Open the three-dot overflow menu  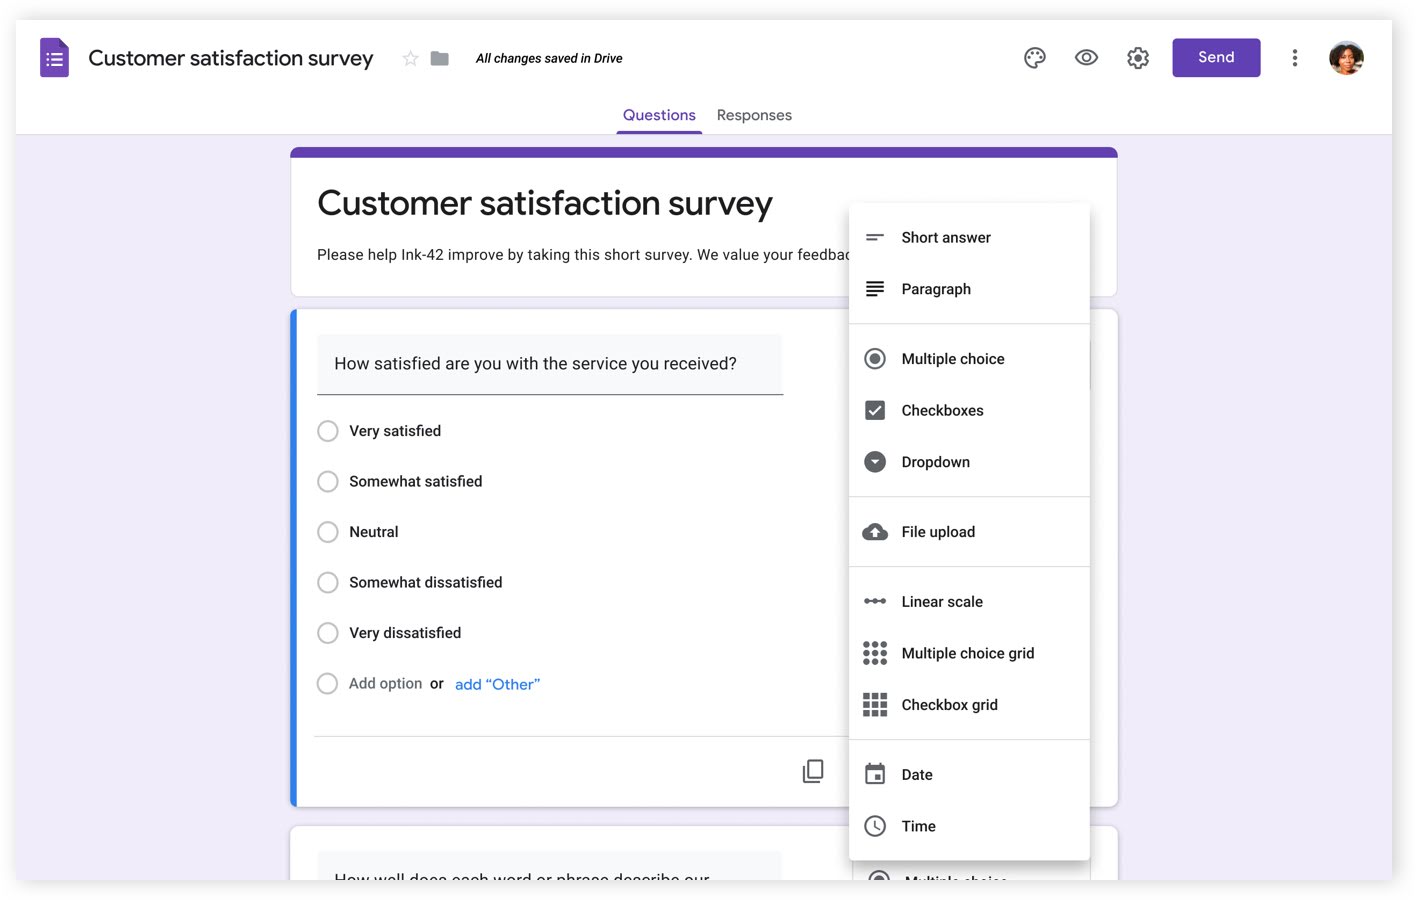point(1295,58)
